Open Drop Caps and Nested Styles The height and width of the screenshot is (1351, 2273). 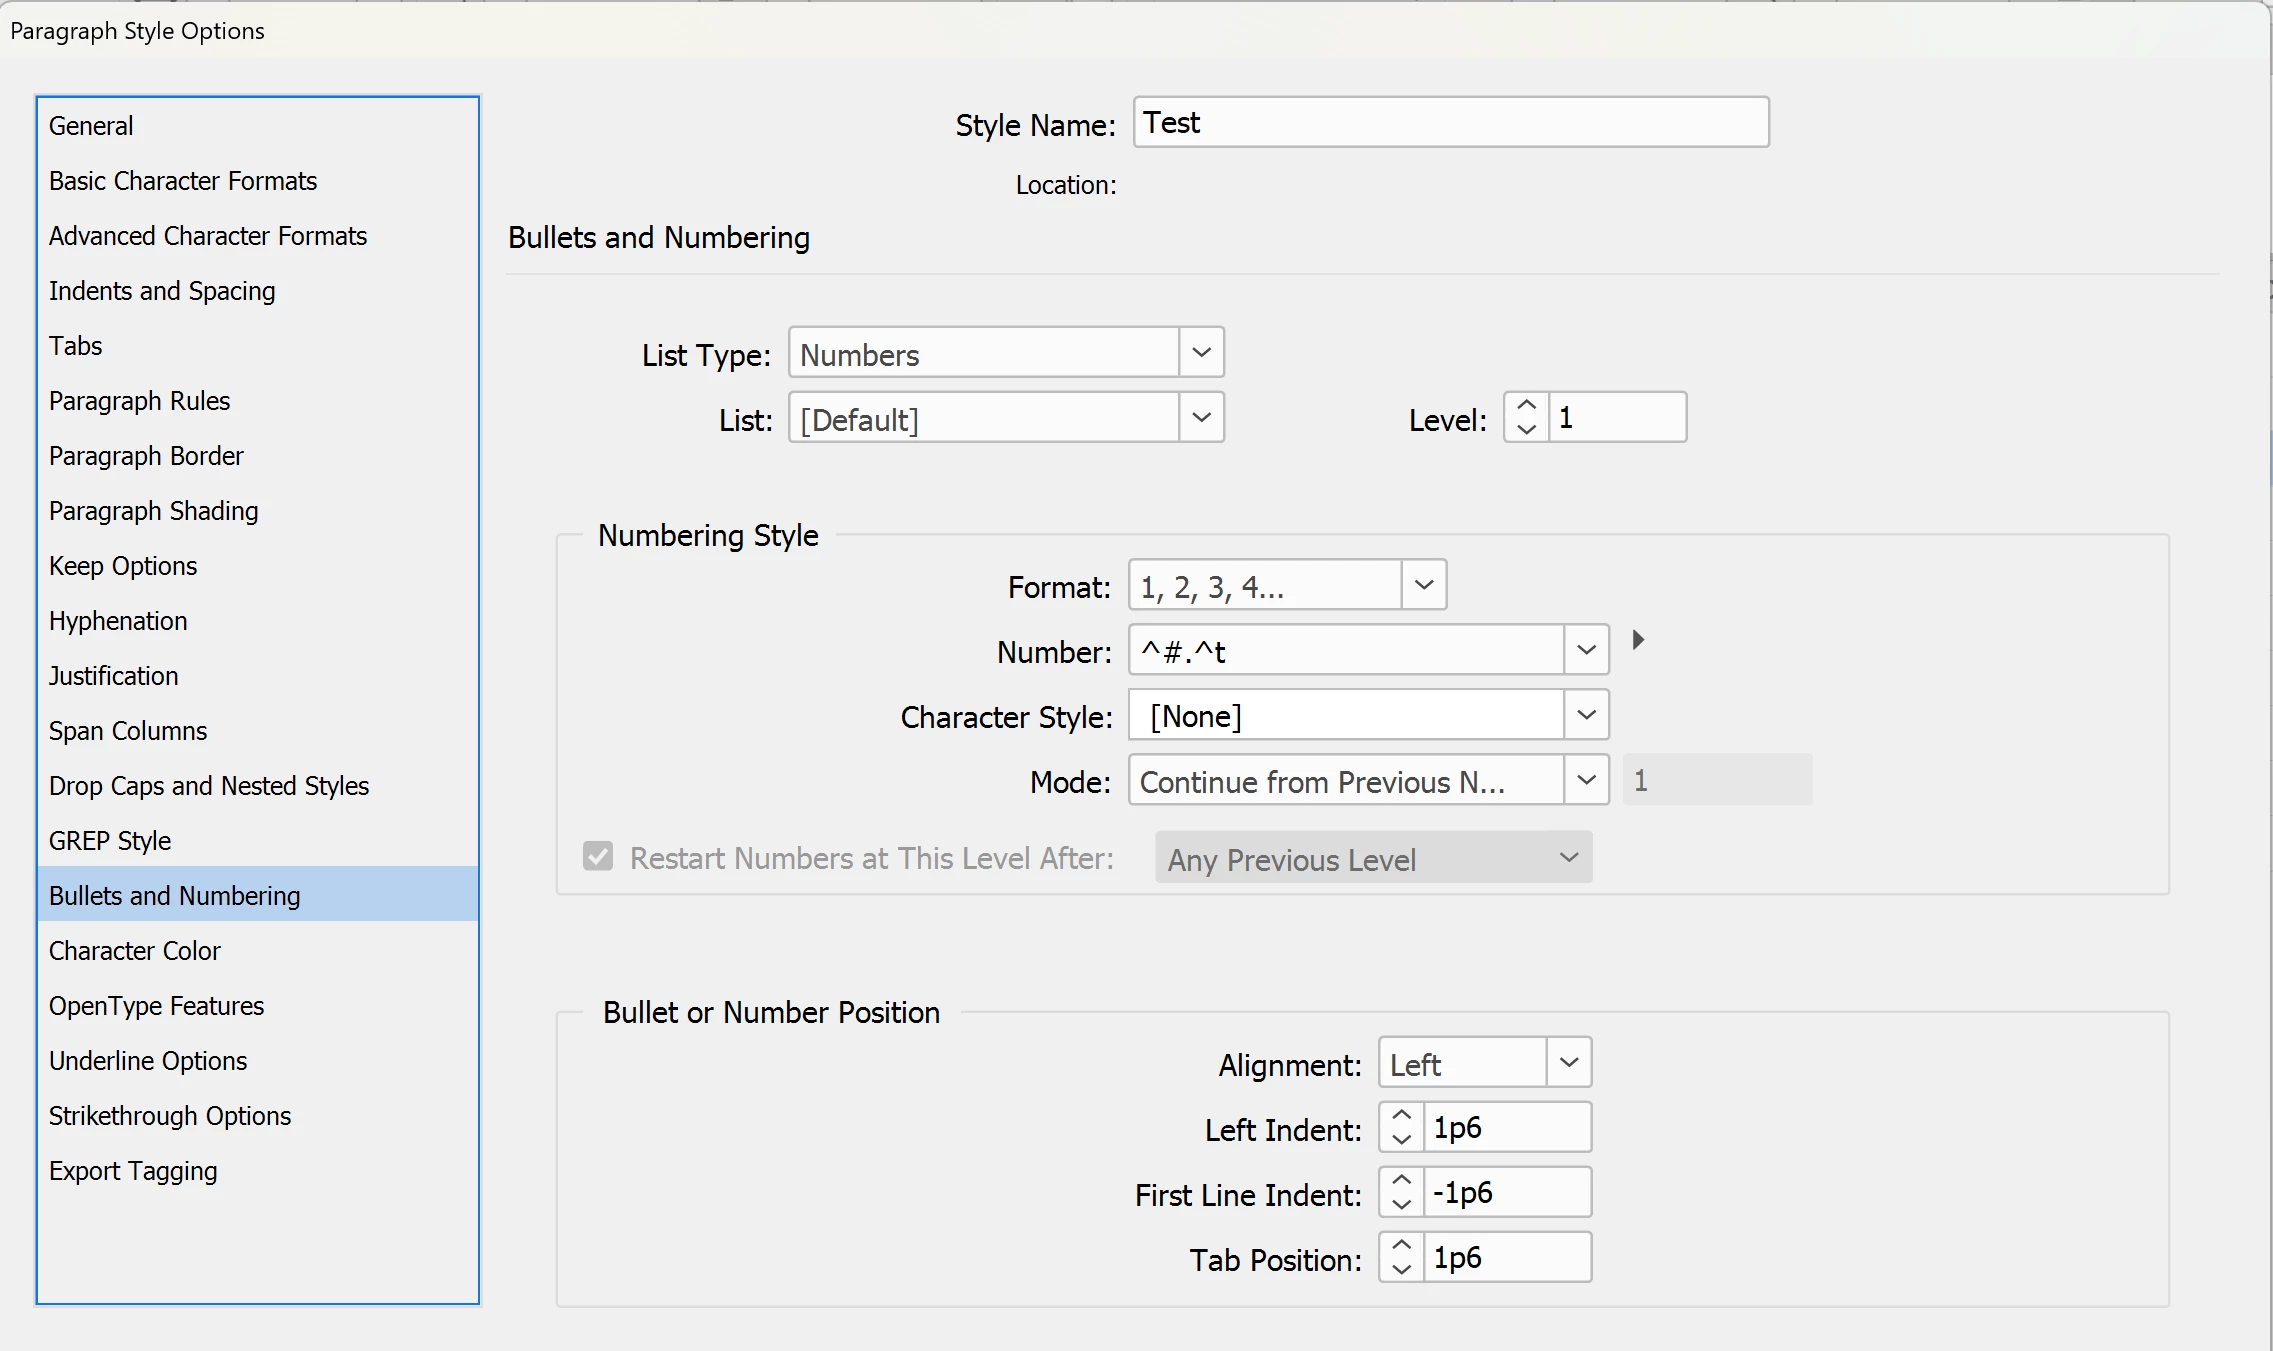click(x=209, y=786)
